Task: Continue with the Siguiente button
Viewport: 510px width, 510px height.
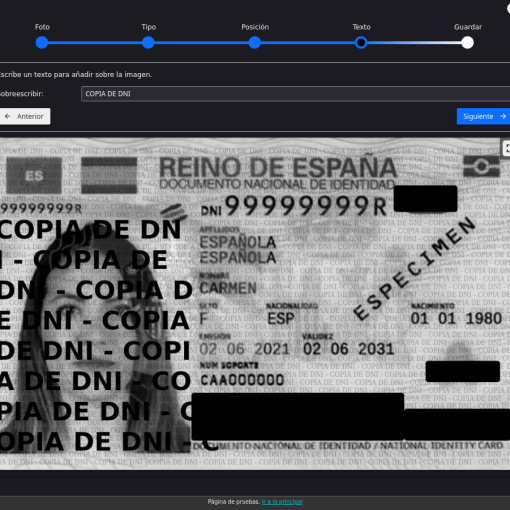Action: [x=483, y=116]
